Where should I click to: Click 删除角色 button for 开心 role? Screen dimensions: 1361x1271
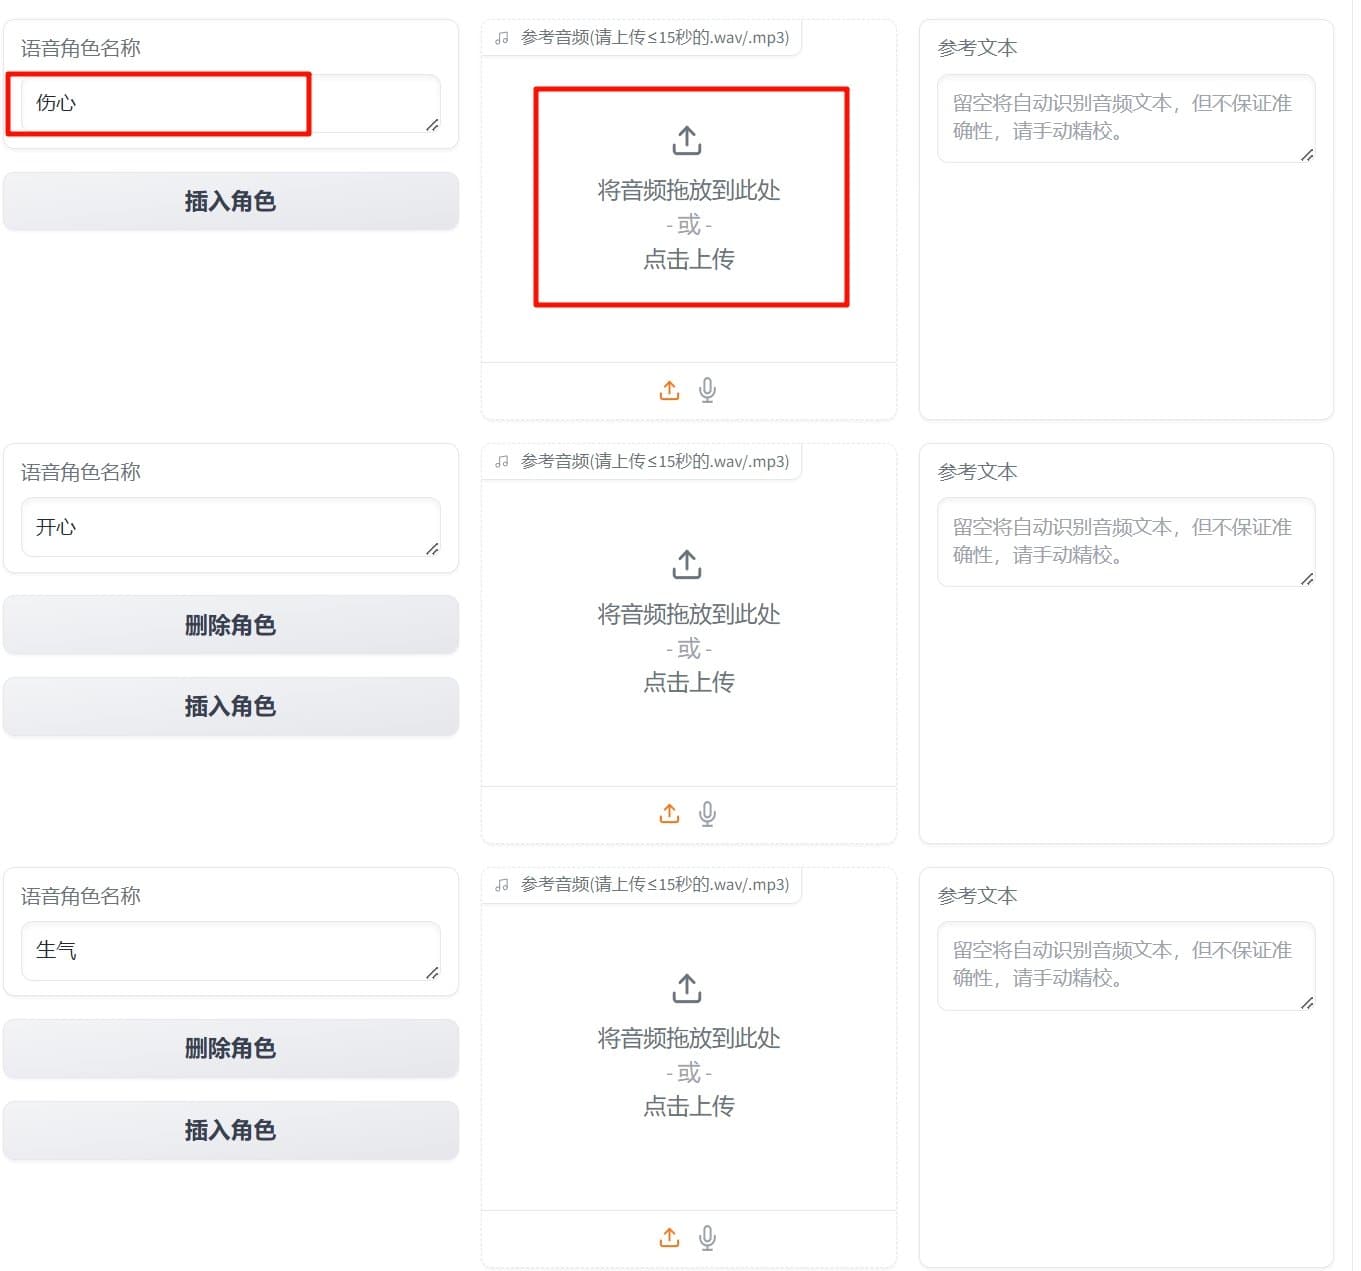[231, 624]
